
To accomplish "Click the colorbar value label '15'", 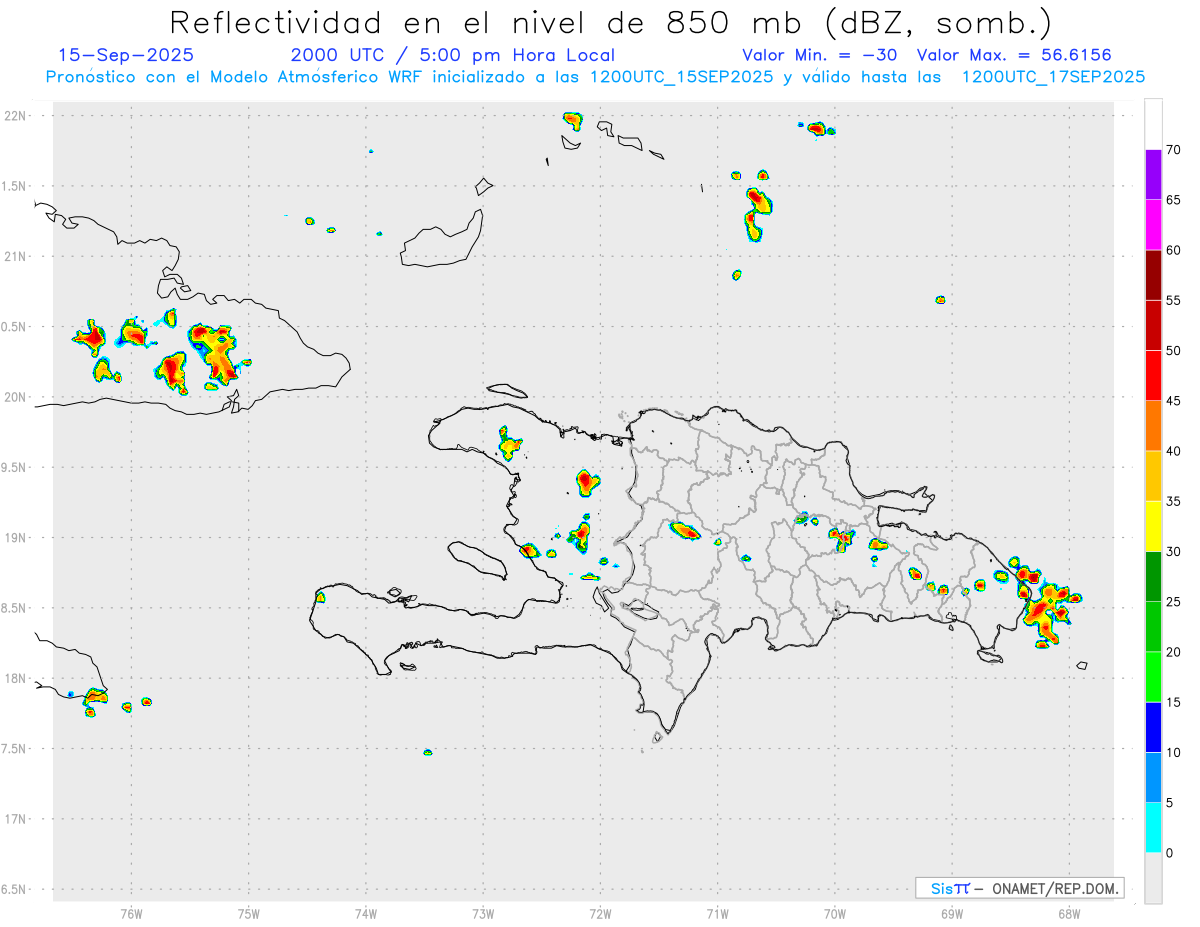I will point(1174,702).
